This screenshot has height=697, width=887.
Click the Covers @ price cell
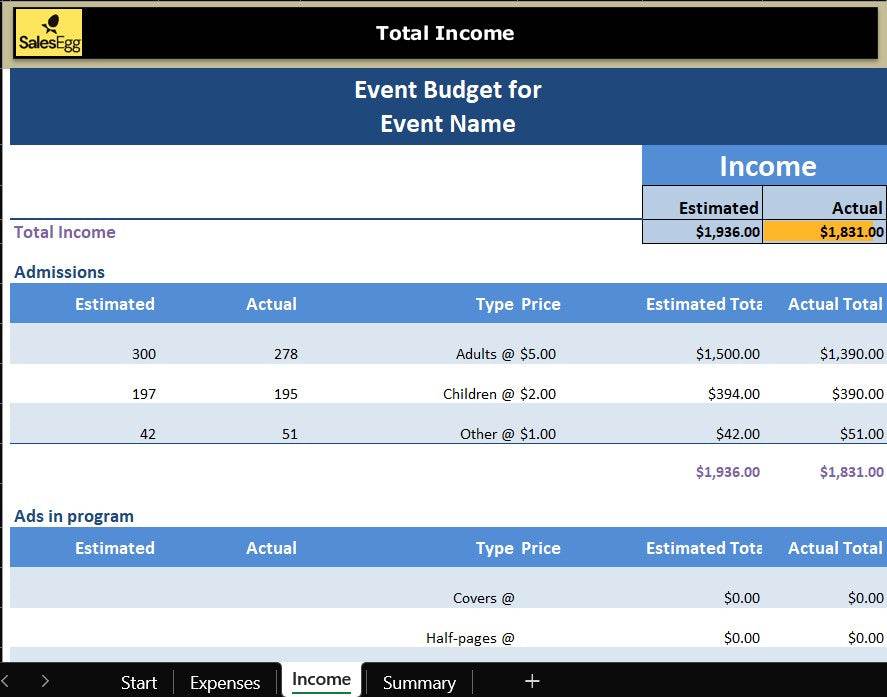[x=483, y=597]
